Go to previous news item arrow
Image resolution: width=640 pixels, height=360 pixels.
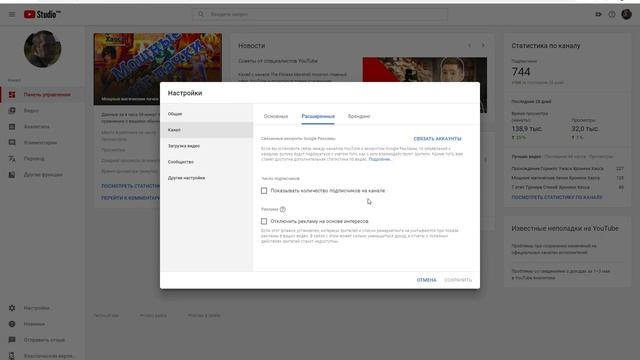click(x=469, y=46)
